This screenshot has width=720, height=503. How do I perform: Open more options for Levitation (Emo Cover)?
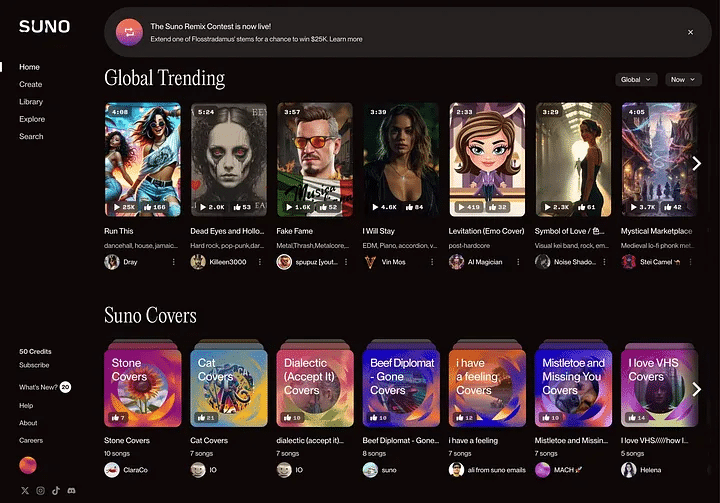(x=518, y=262)
